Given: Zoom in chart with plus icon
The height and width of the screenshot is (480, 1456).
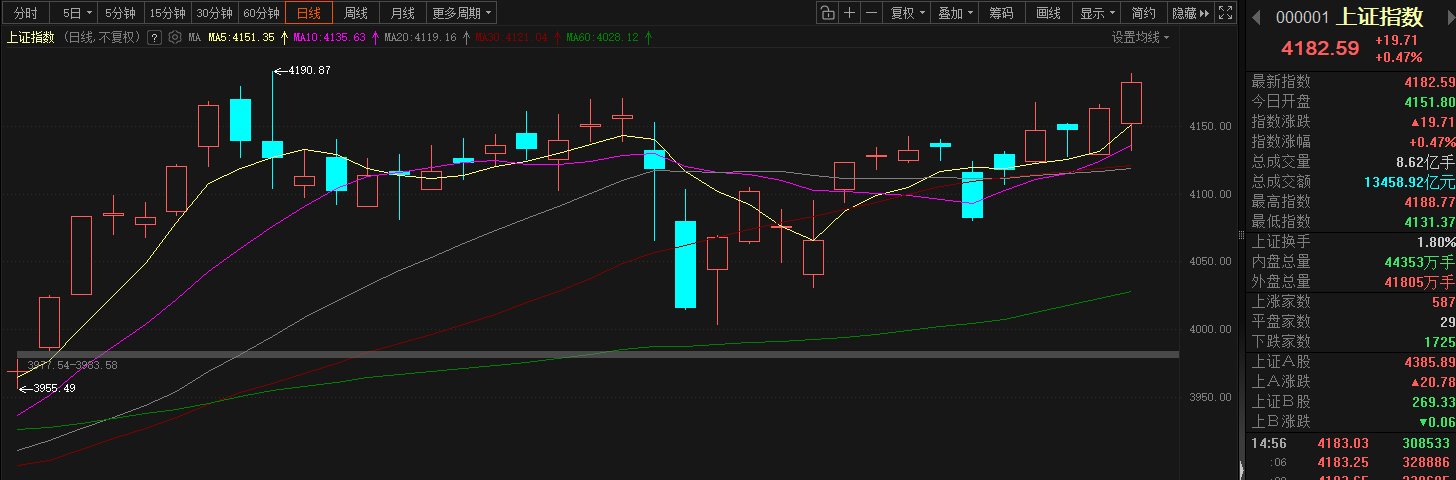Looking at the screenshot, I should (x=849, y=13).
